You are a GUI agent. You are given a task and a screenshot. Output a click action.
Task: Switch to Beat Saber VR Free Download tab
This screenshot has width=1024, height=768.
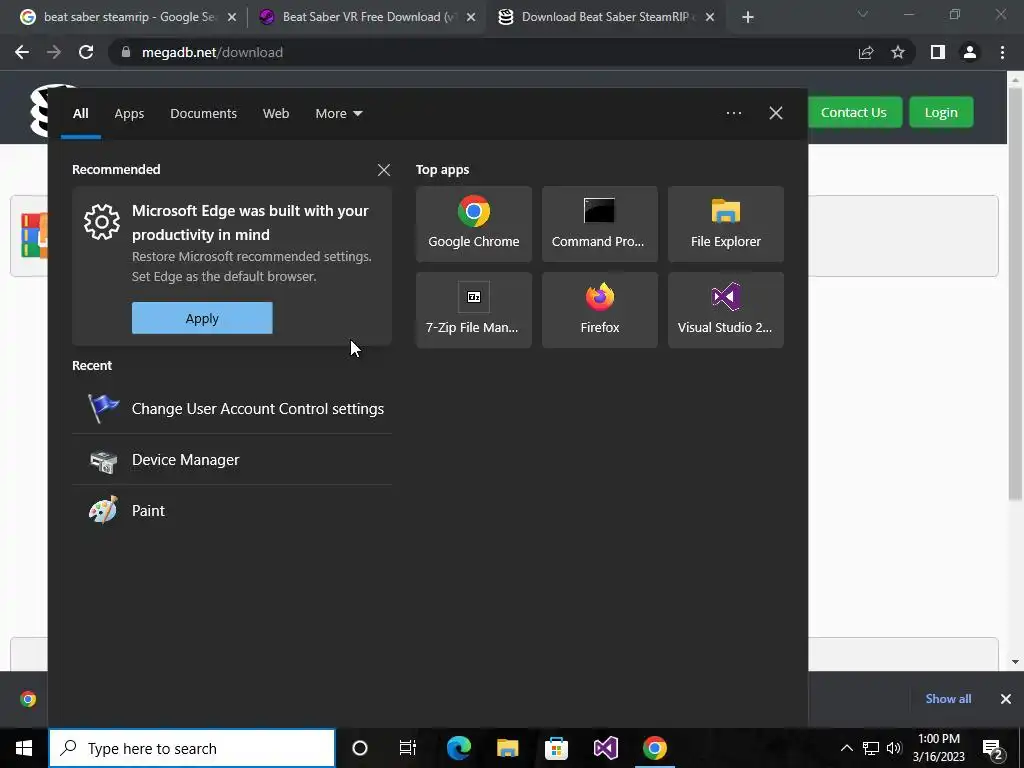(x=366, y=17)
